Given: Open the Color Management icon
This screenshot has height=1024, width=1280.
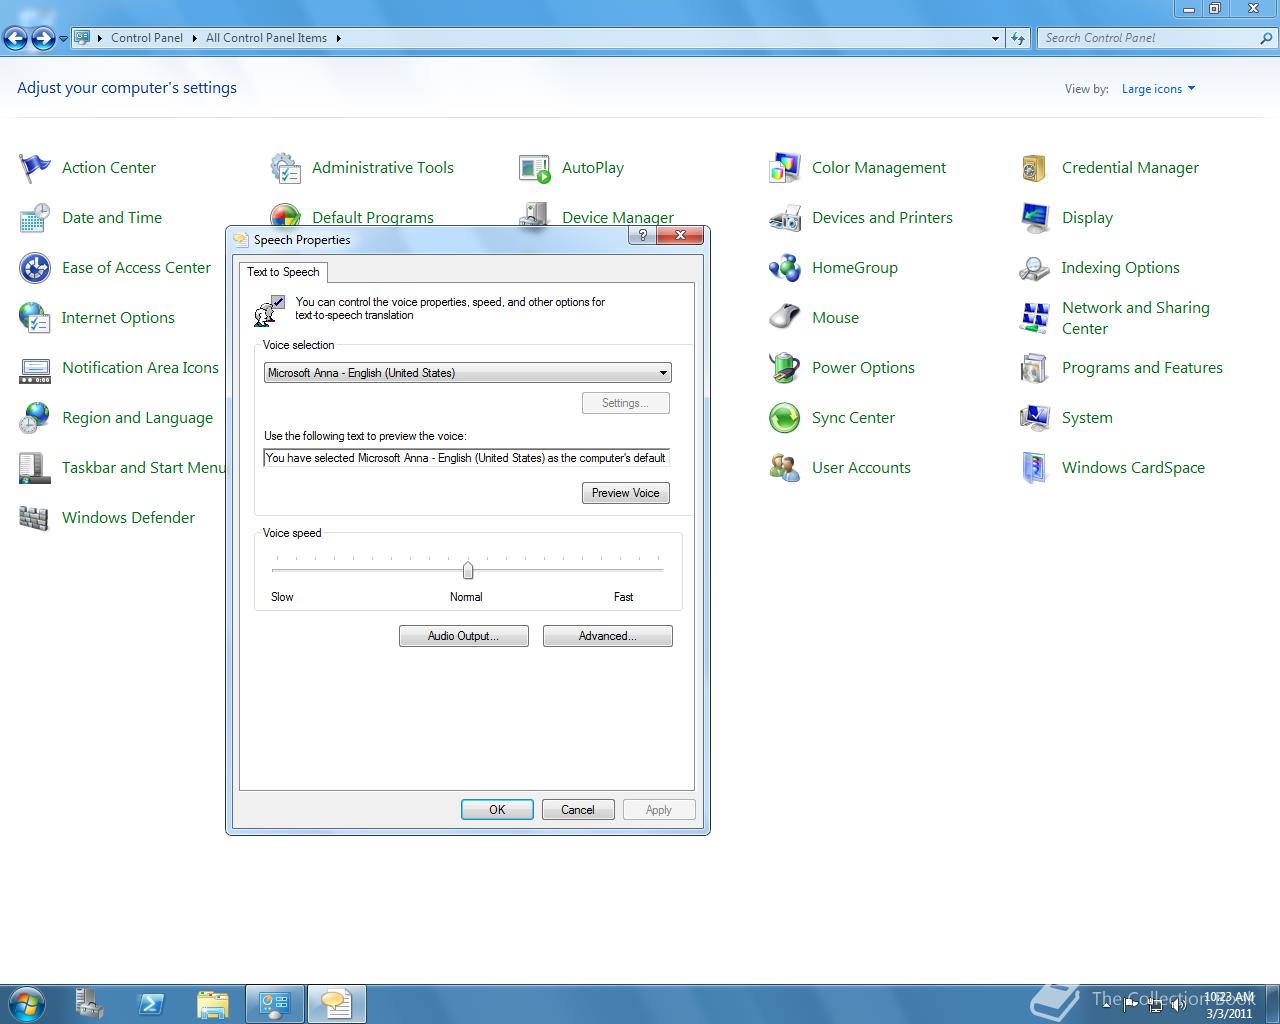Looking at the screenshot, I should pyautogui.click(x=785, y=168).
